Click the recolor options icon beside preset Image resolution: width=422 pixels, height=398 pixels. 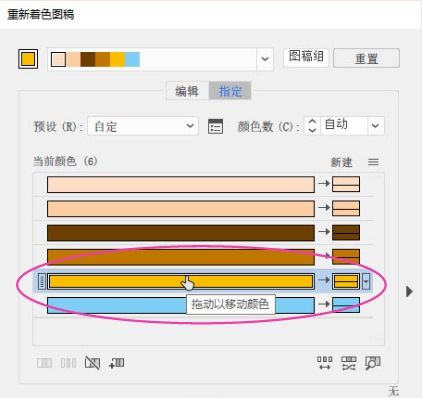[215, 126]
